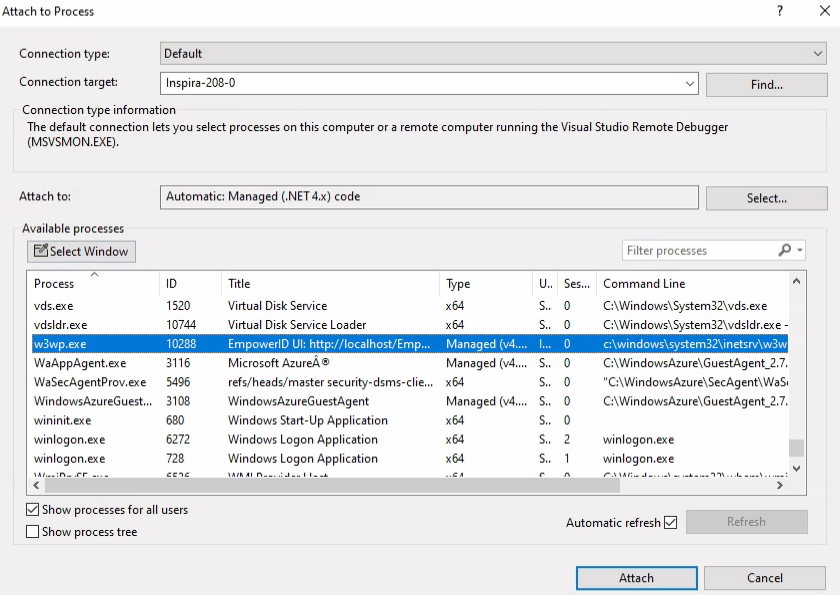Viewport: 840px width, 595px height.
Task: Click the Attach to field showing Managed code
Action: click(x=429, y=197)
